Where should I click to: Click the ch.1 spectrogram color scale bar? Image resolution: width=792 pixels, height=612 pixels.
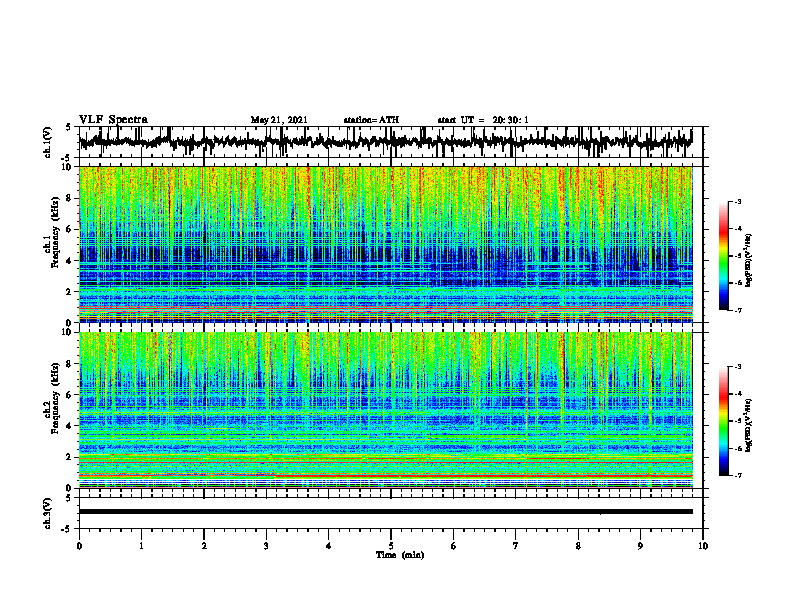click(724, 256)
